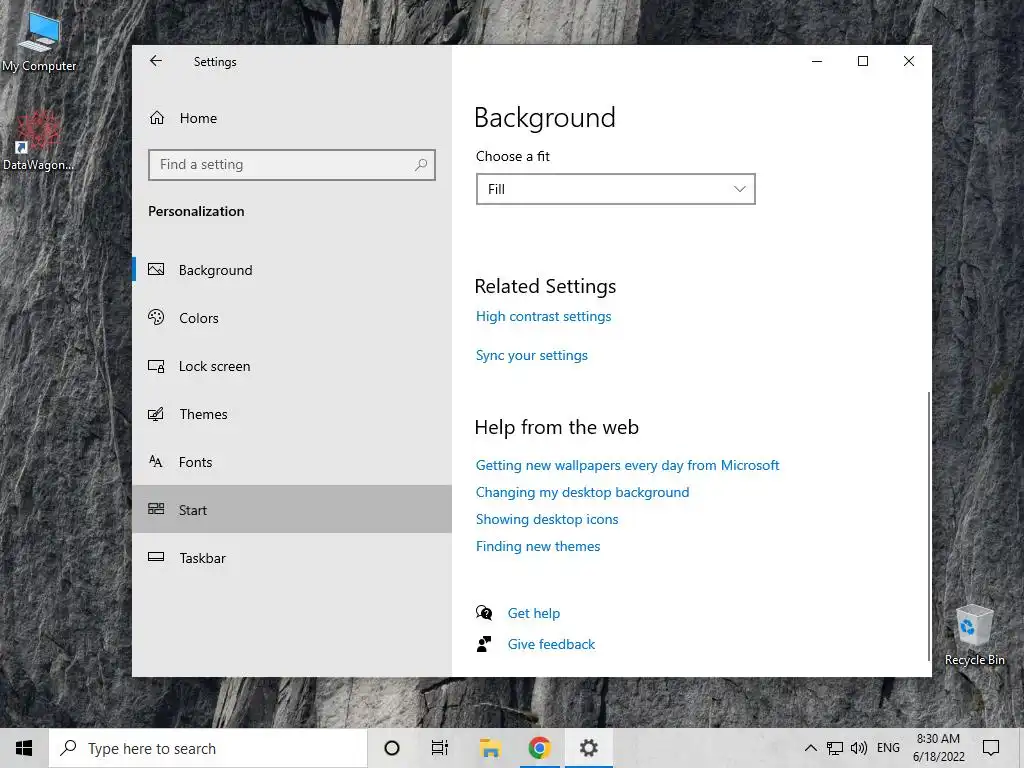Open Getting new wallpapers every day link

tap(627, 465)
